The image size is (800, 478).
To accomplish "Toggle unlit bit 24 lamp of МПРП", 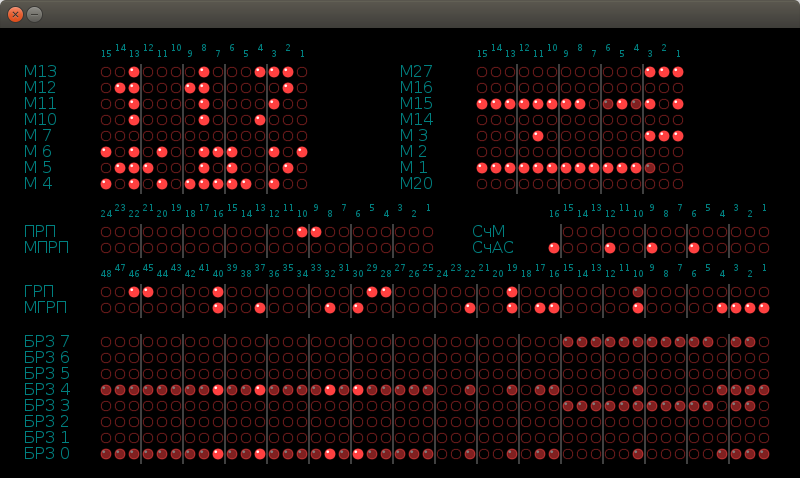I will click(x=106, y=248).
